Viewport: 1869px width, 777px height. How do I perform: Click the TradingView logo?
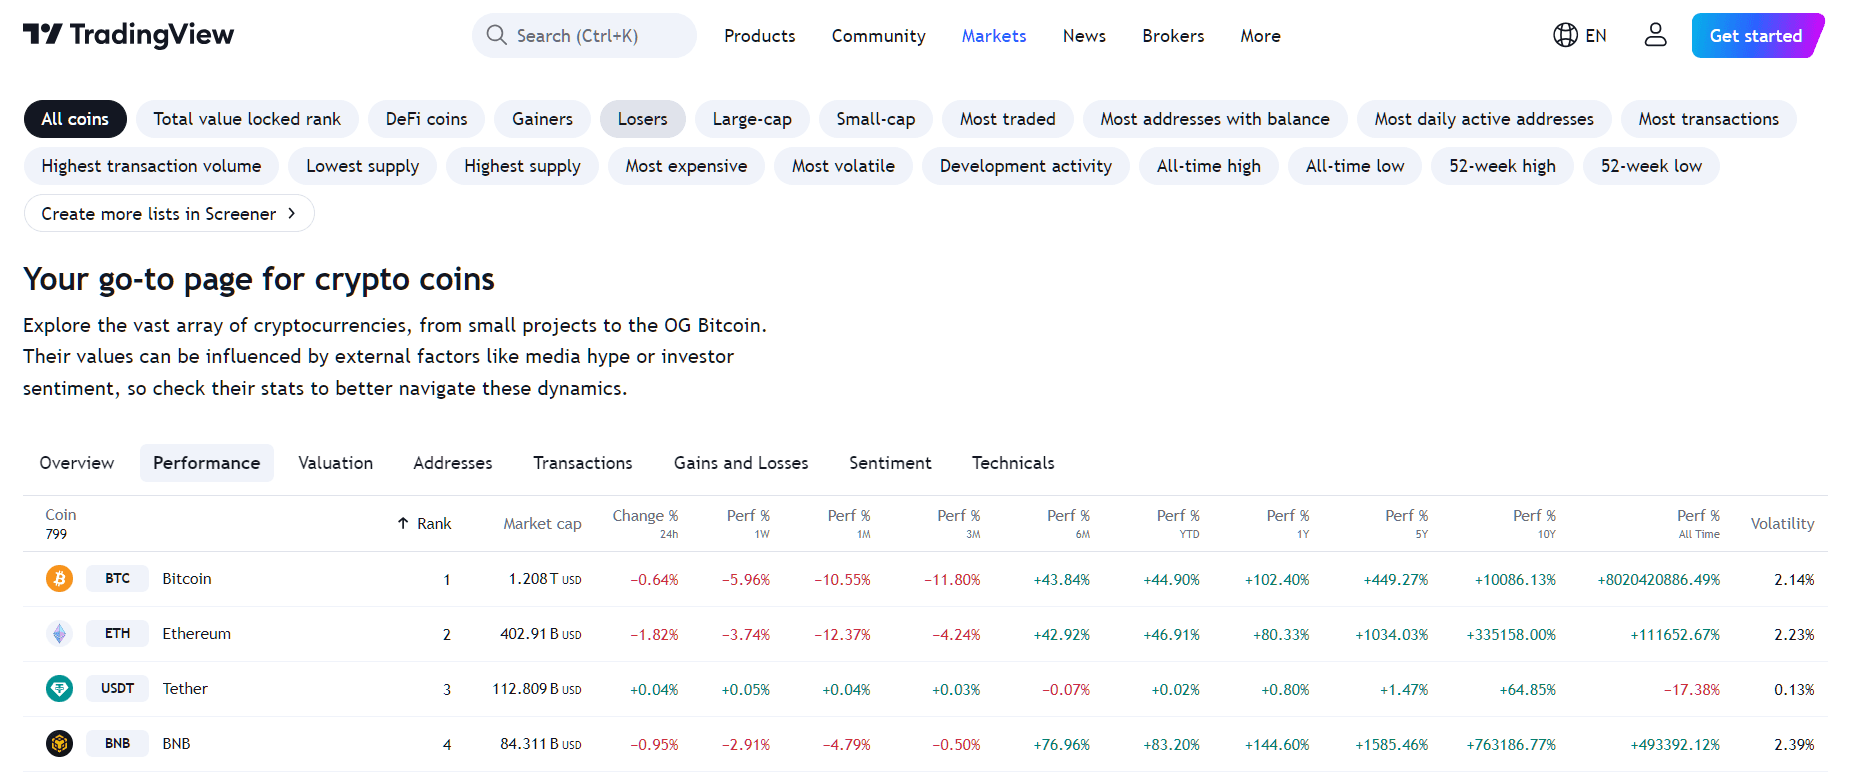128,35
